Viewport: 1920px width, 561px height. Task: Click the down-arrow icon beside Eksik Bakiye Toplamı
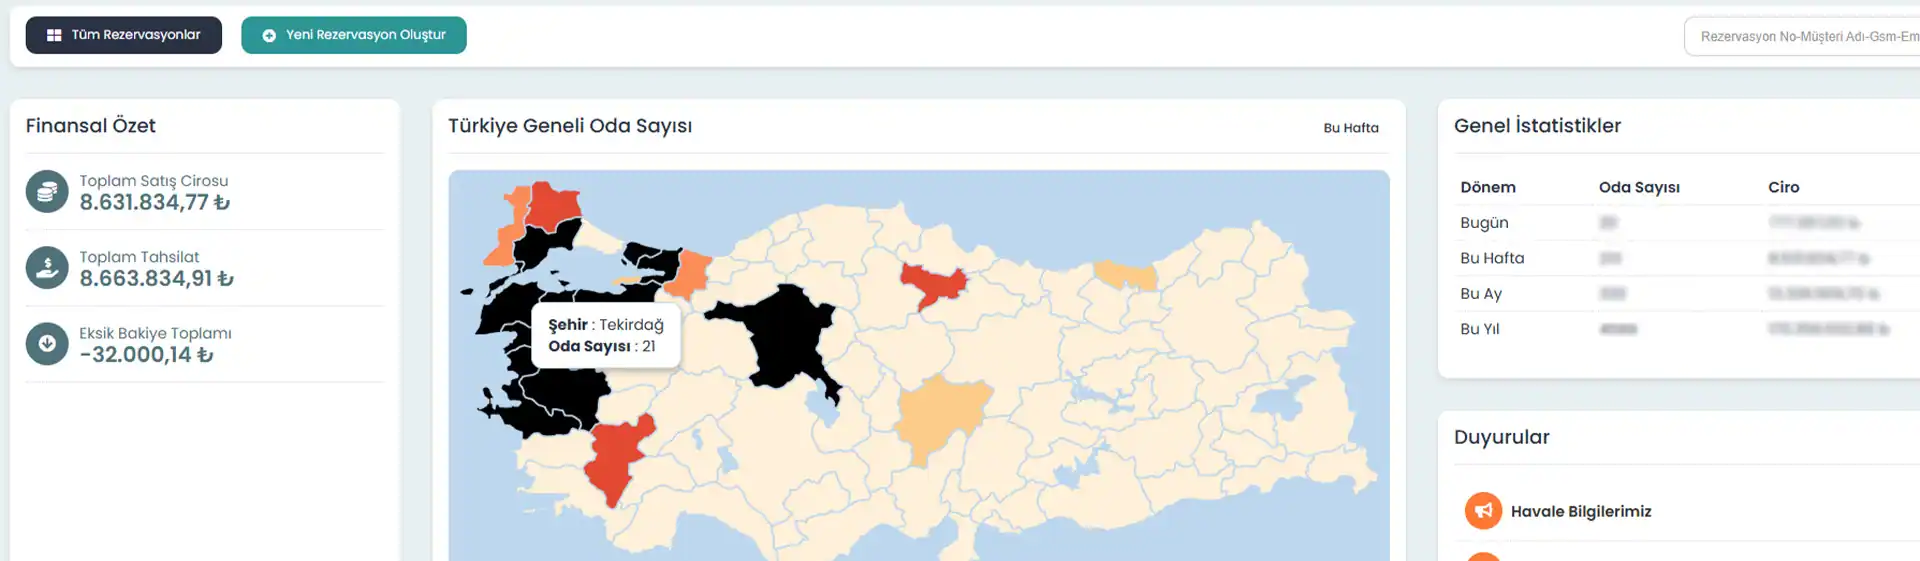47,344
